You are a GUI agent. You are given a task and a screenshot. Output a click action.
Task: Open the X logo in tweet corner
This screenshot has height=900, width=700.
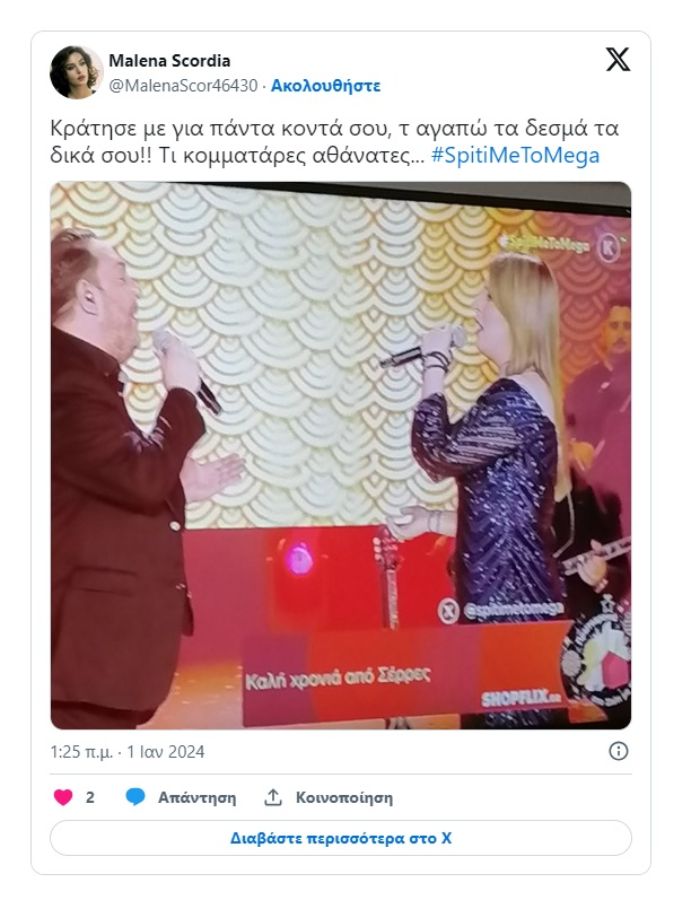click(618, 59)
